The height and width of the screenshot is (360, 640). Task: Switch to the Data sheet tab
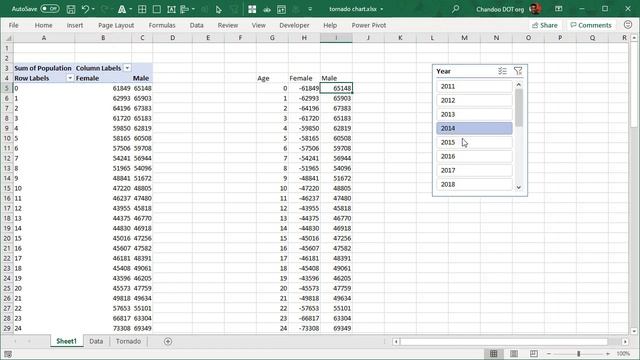(x=96, y=341)
